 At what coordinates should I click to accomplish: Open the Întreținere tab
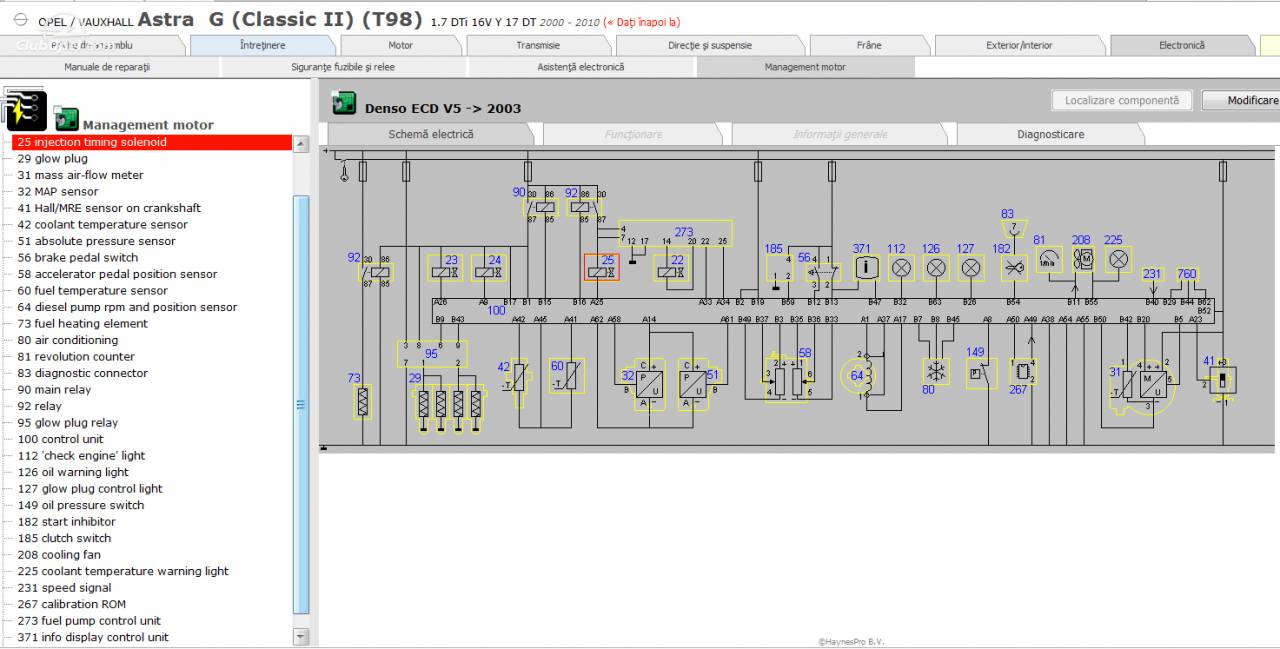[x=263, y=45]
